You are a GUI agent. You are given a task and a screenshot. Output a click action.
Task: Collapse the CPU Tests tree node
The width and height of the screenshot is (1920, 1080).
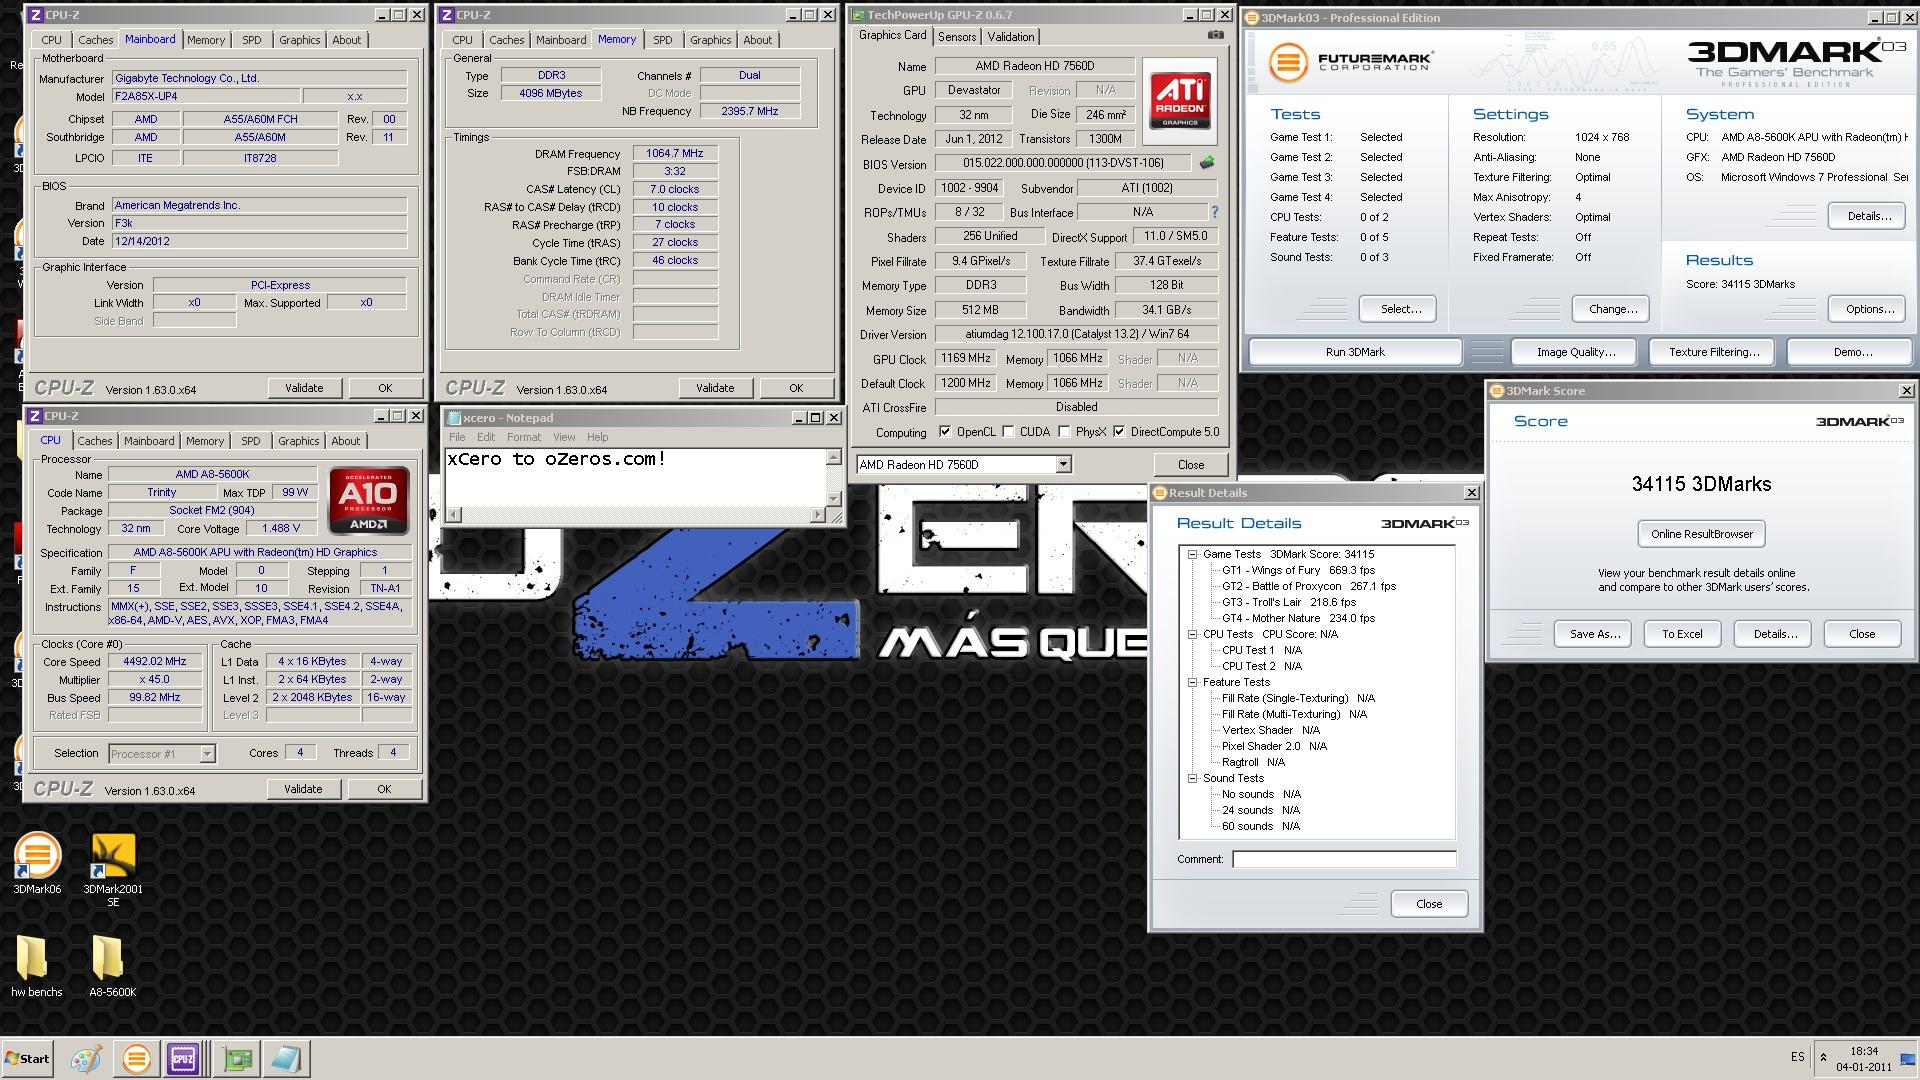coord(1192,634)
